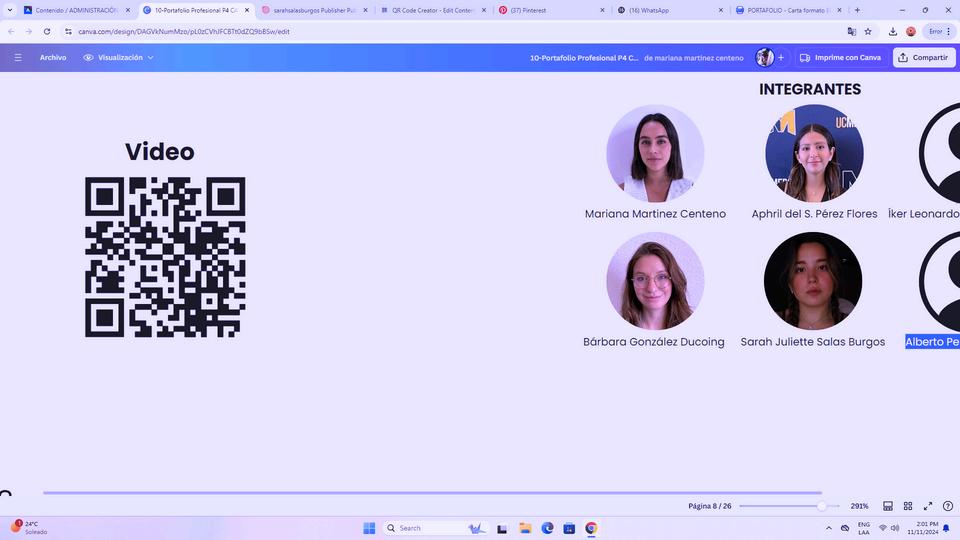Image resolution: width=960 pixels, height=540 pixels.
Task: Open browser downloads
Action: click(893, 31)
